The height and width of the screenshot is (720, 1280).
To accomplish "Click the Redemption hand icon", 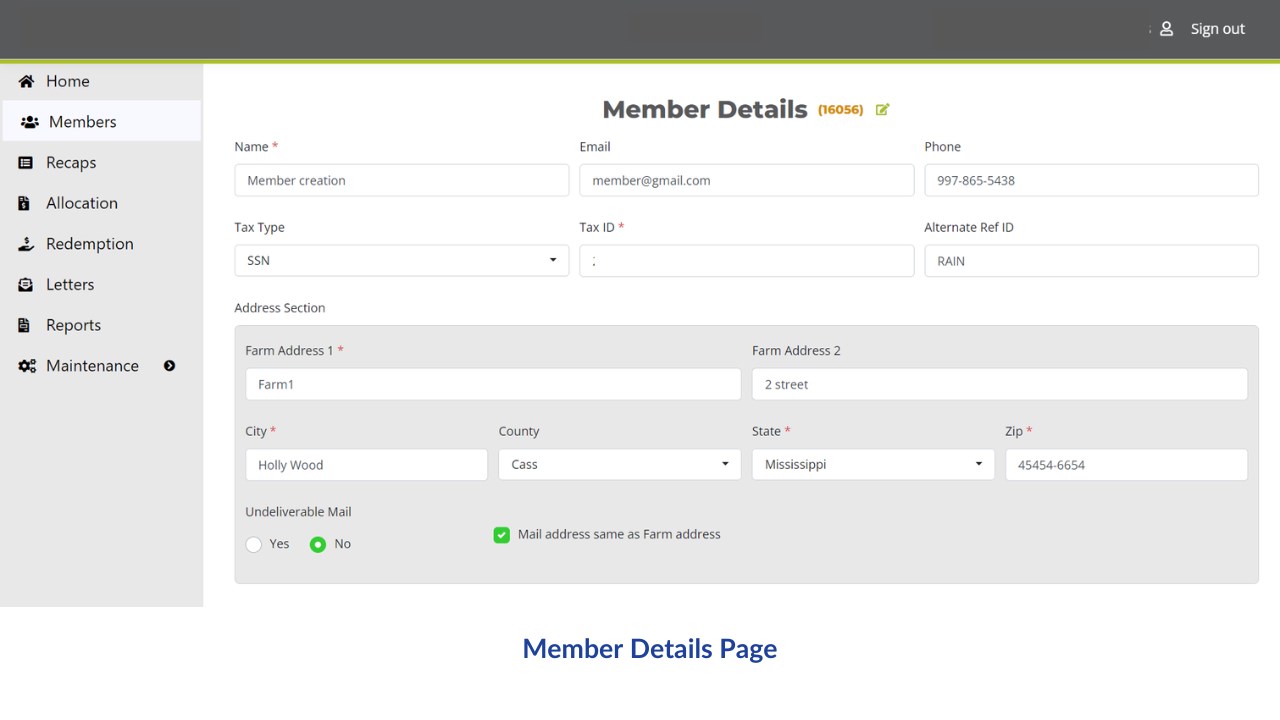I will (x=26, y=244).
